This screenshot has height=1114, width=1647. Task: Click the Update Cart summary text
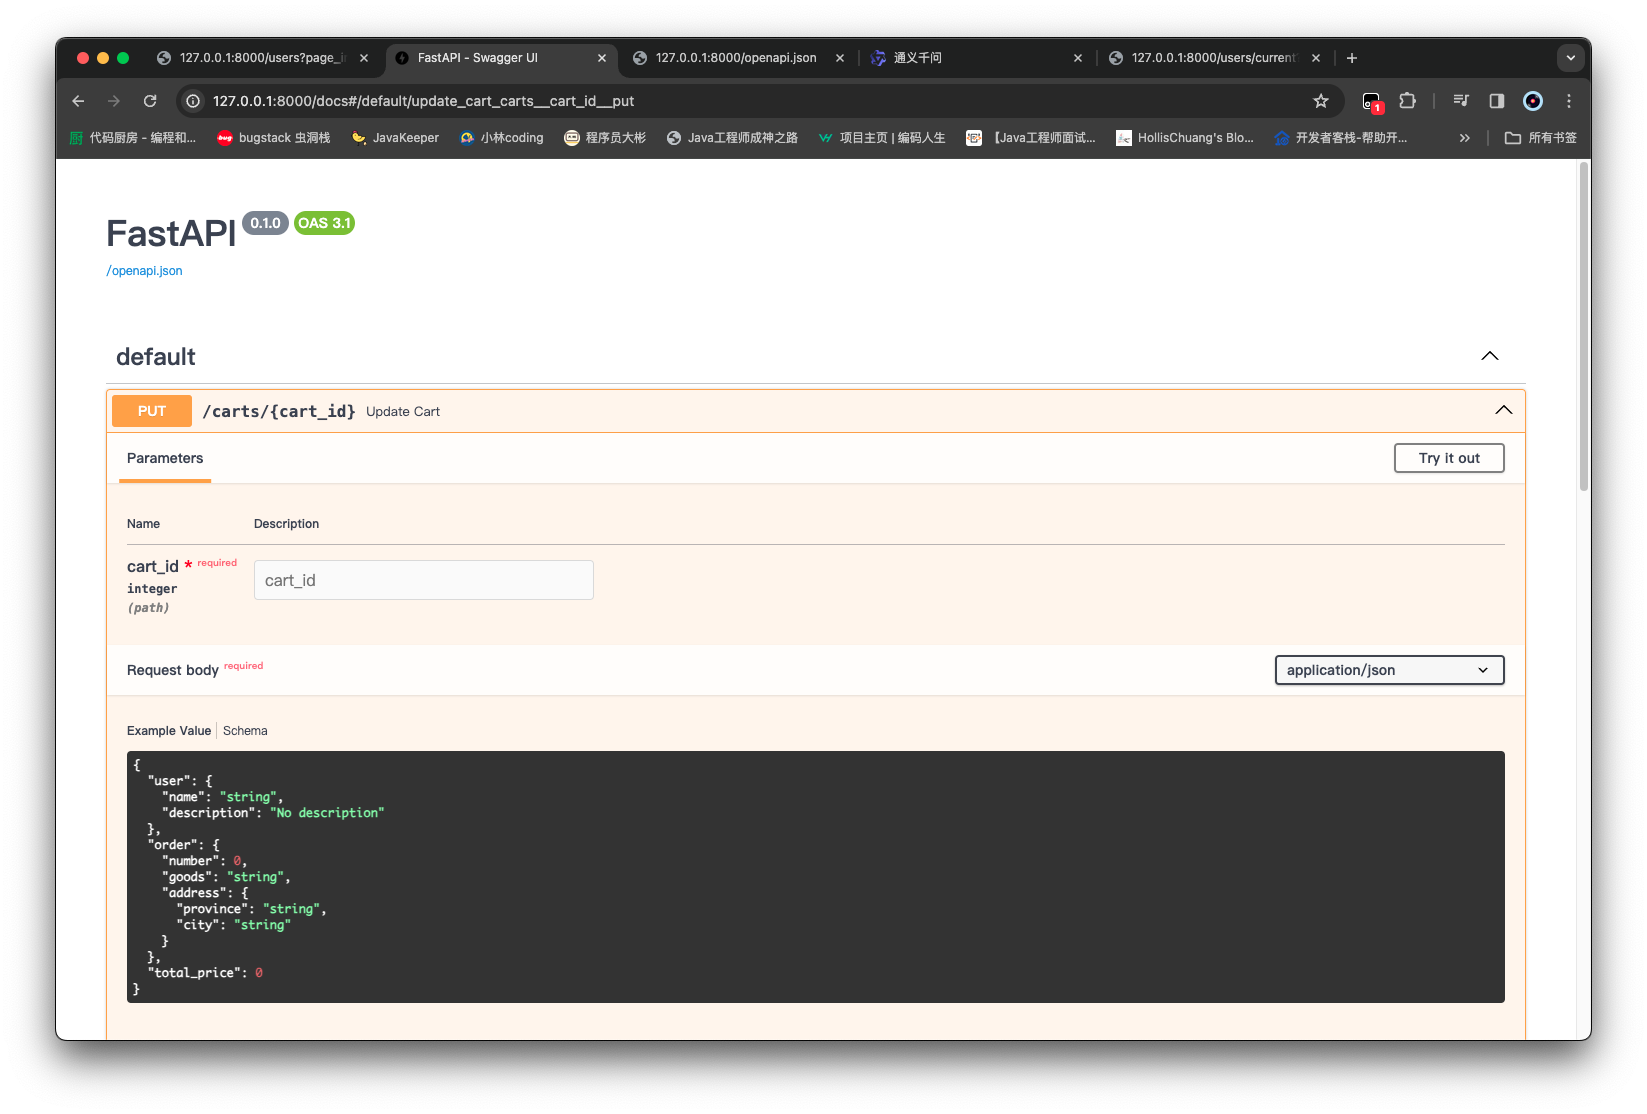(x=403, y=411)
